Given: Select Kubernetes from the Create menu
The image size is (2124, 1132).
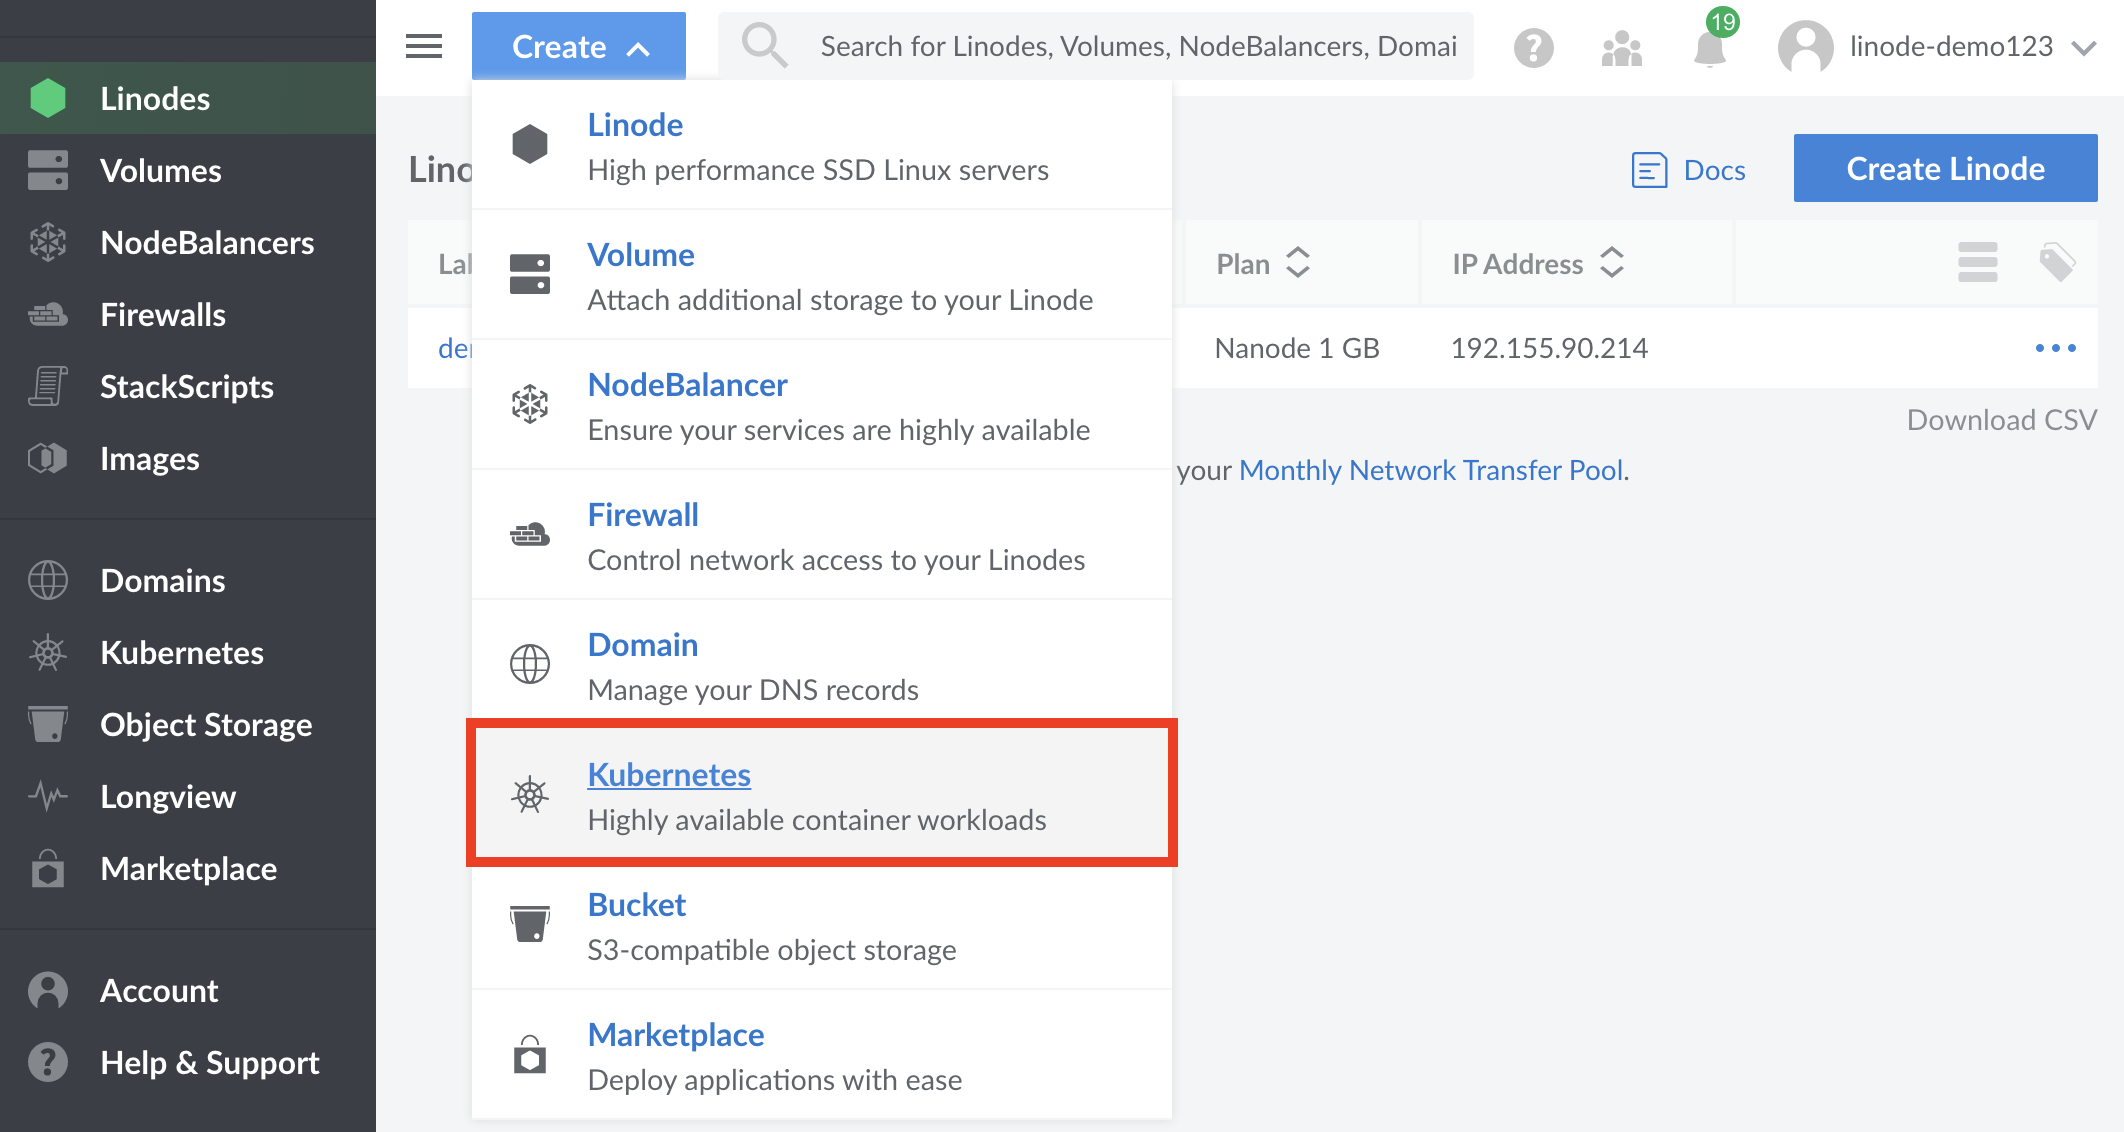Looking at the screenshot, I should click(x=669, y=774).
